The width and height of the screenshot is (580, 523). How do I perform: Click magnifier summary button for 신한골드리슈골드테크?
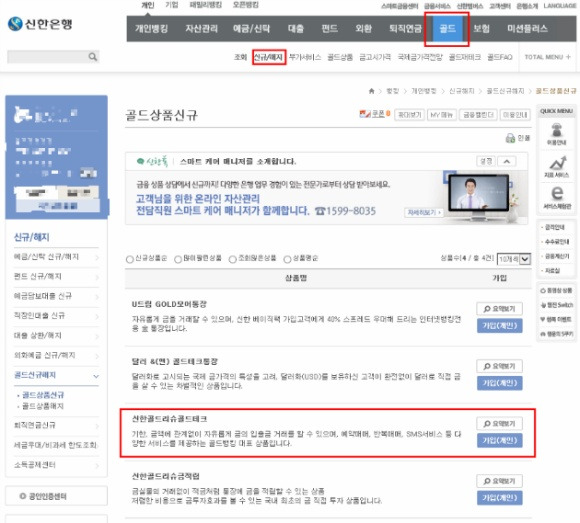tap(500, 424)
